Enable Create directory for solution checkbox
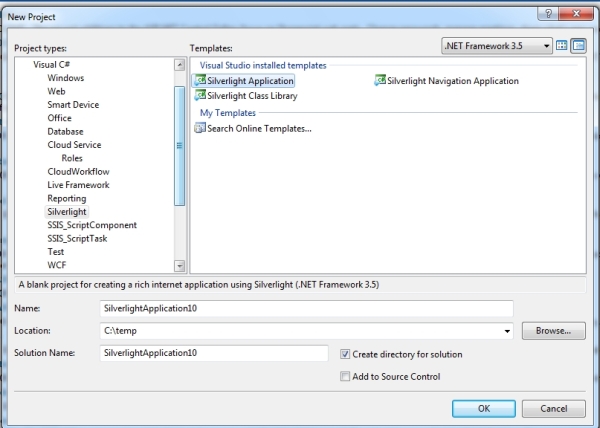 point(345,354)
